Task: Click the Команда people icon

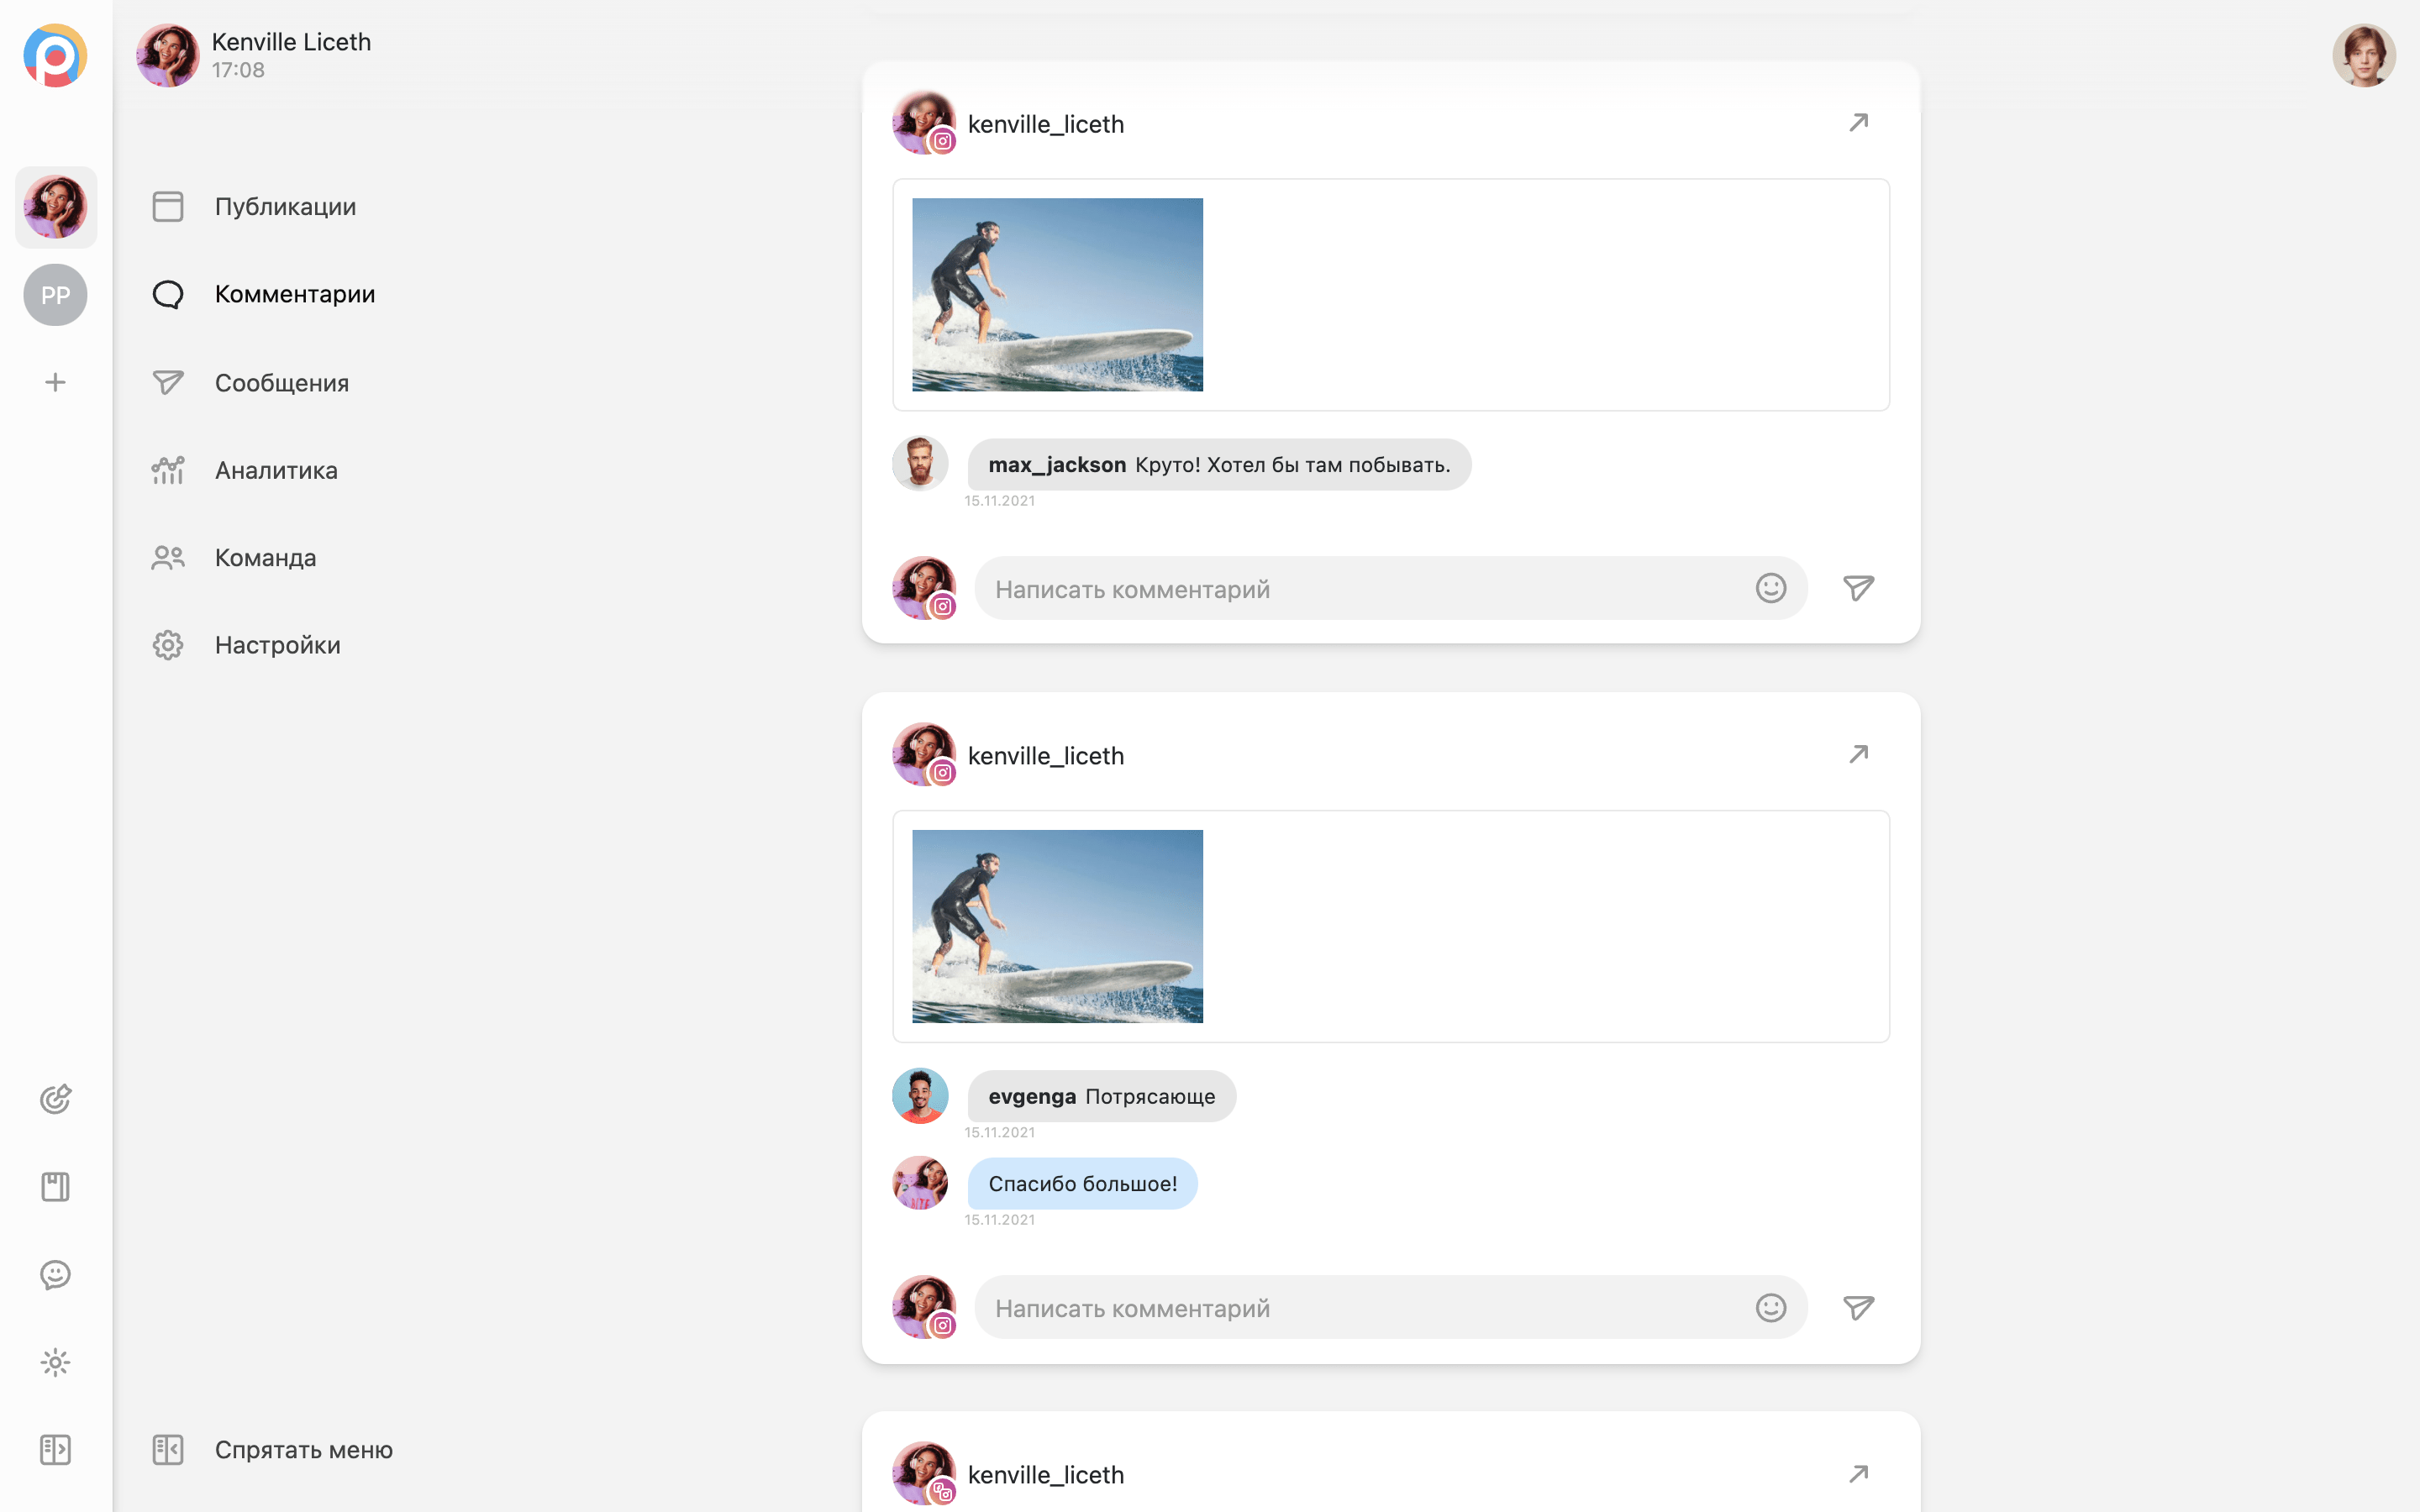Action: [x=168, y=558]
